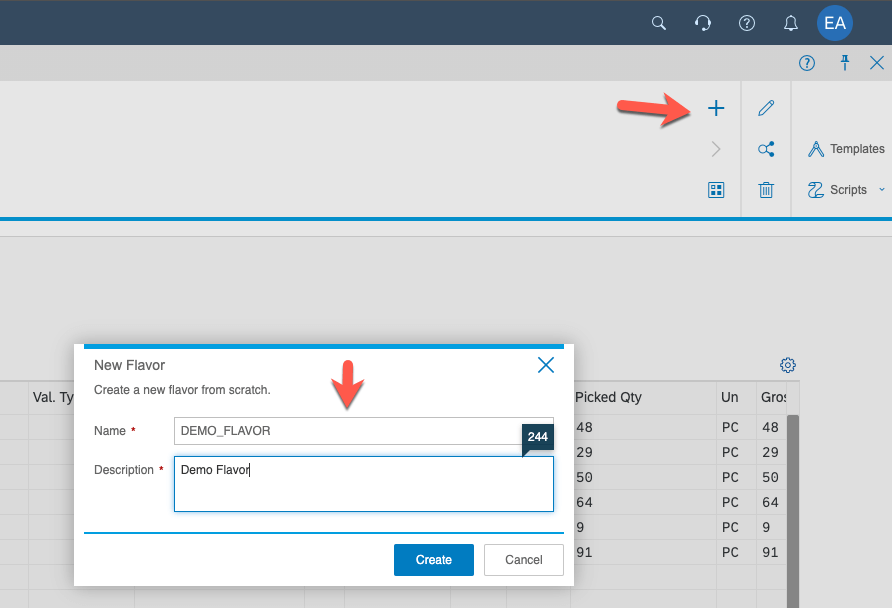This screenshot has height=608, width=892.
Task: Click the table vertical scrollbar
Action: (792, 511)
